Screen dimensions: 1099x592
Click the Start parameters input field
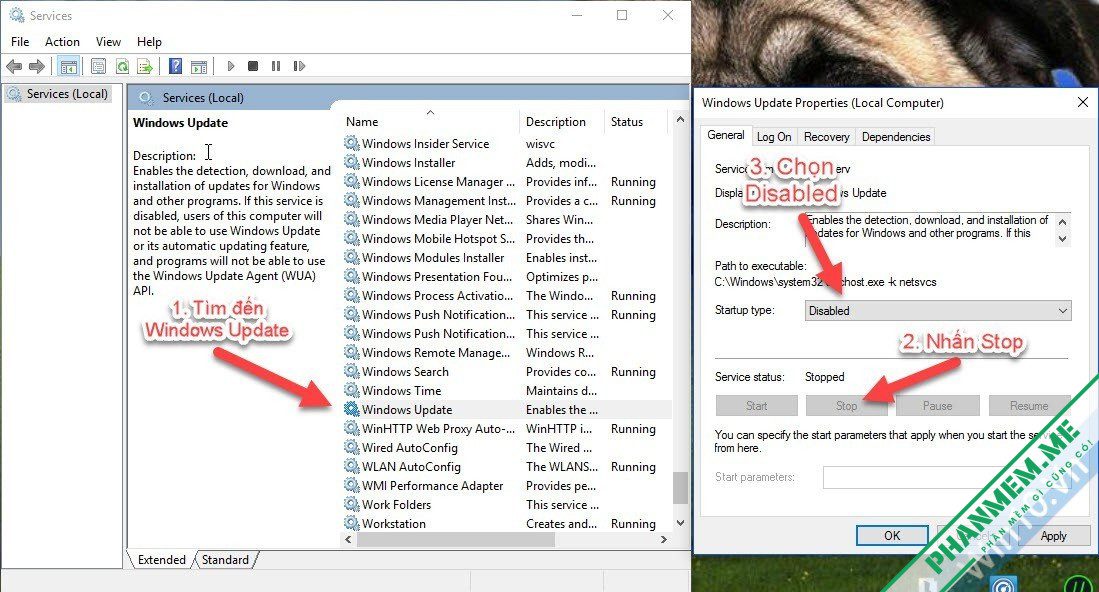(945, 477)
